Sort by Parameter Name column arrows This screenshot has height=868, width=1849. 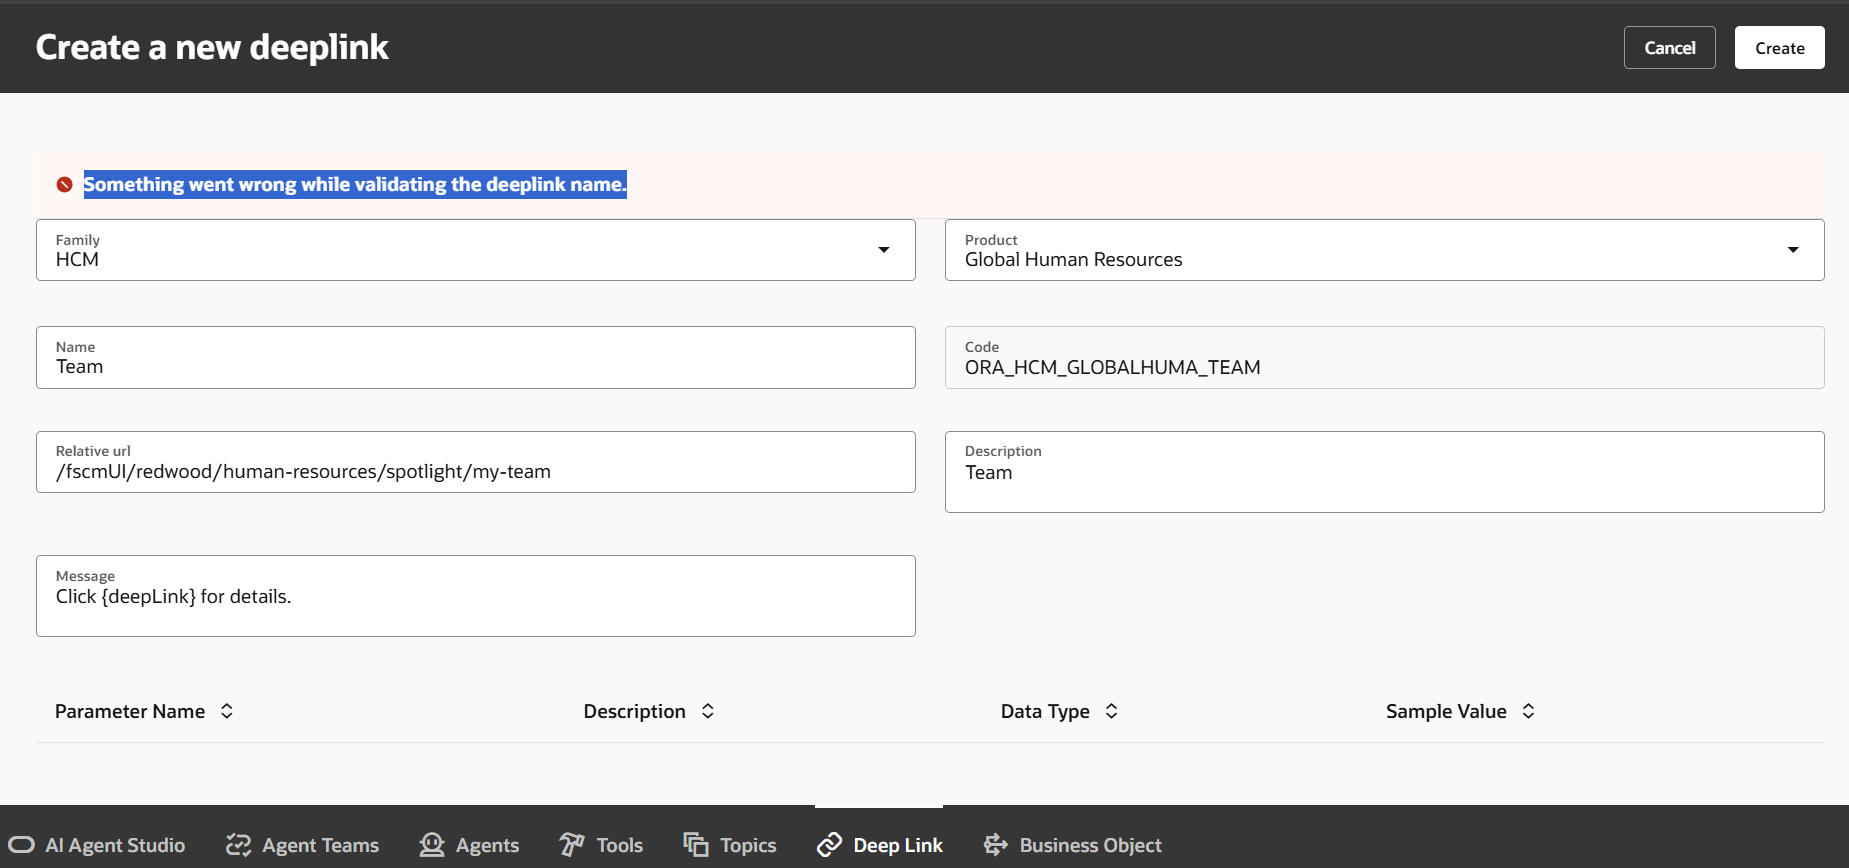(227, 711)
